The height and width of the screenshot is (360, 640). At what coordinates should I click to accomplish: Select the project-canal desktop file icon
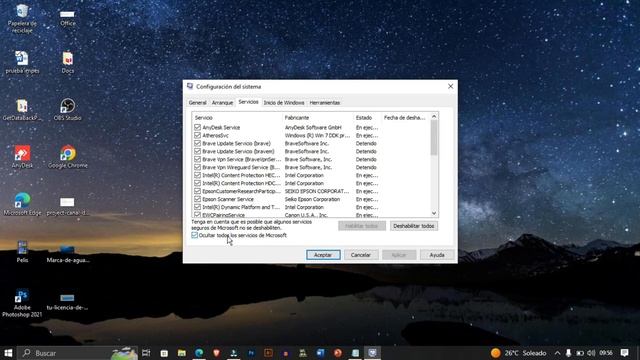coord(67,206)
